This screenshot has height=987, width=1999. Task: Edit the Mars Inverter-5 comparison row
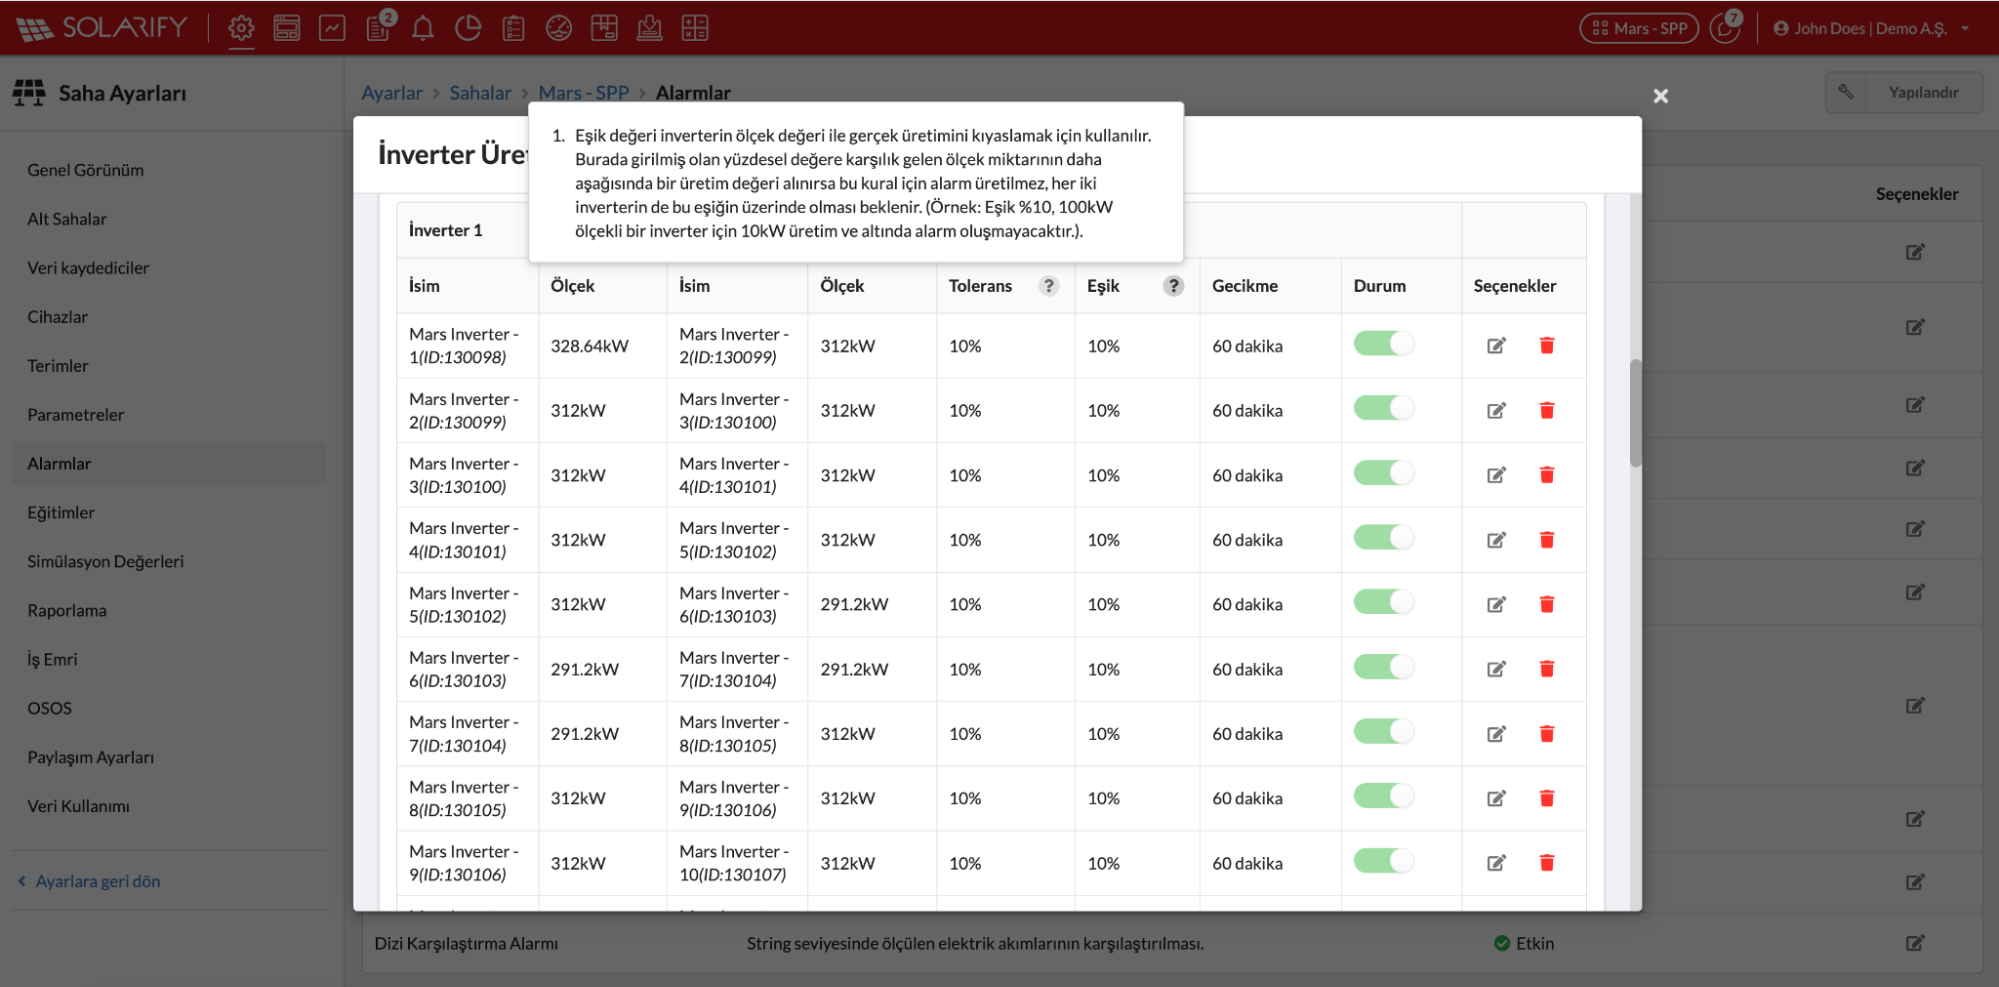click(1496, 604)
